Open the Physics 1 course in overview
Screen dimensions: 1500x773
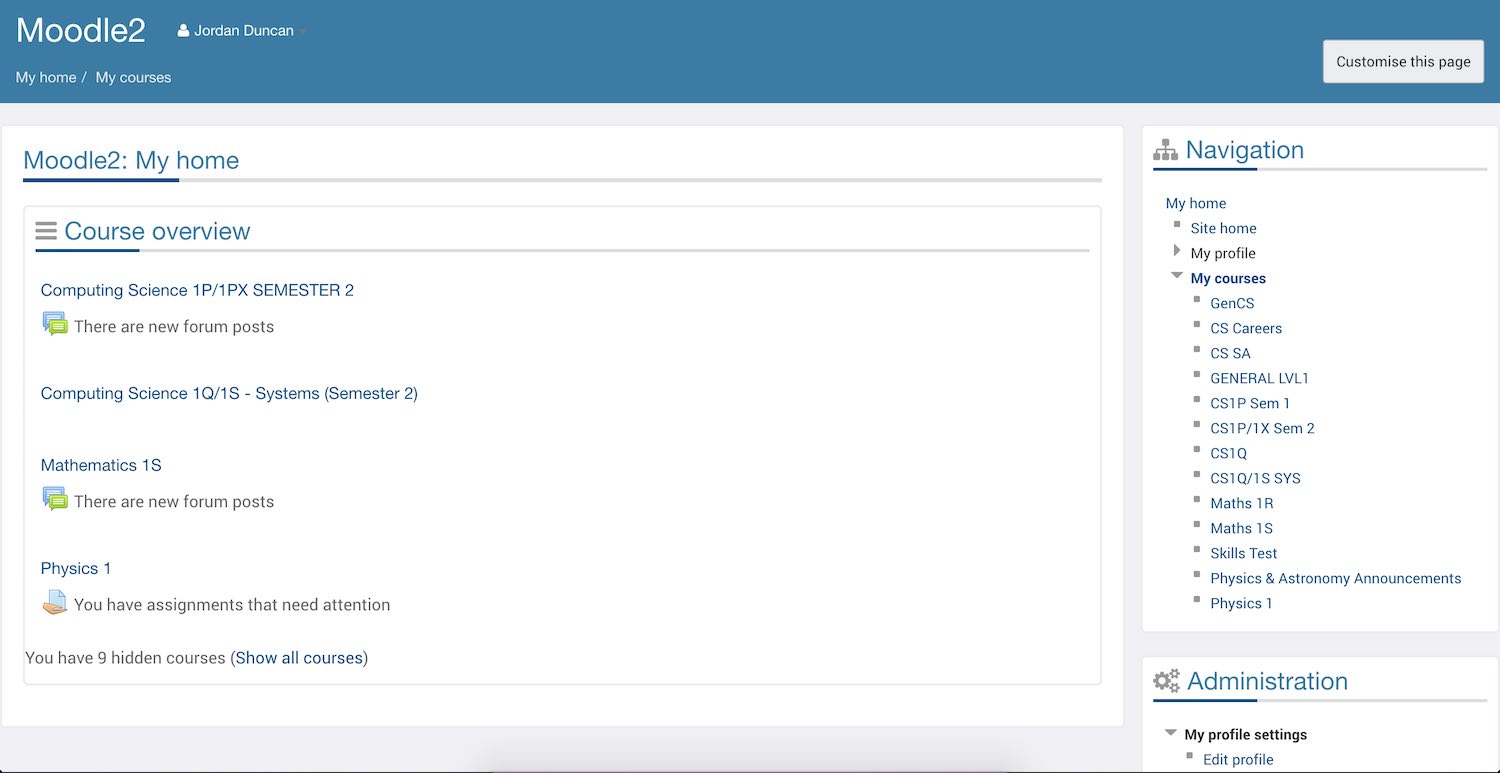click(x=76, y=568)
